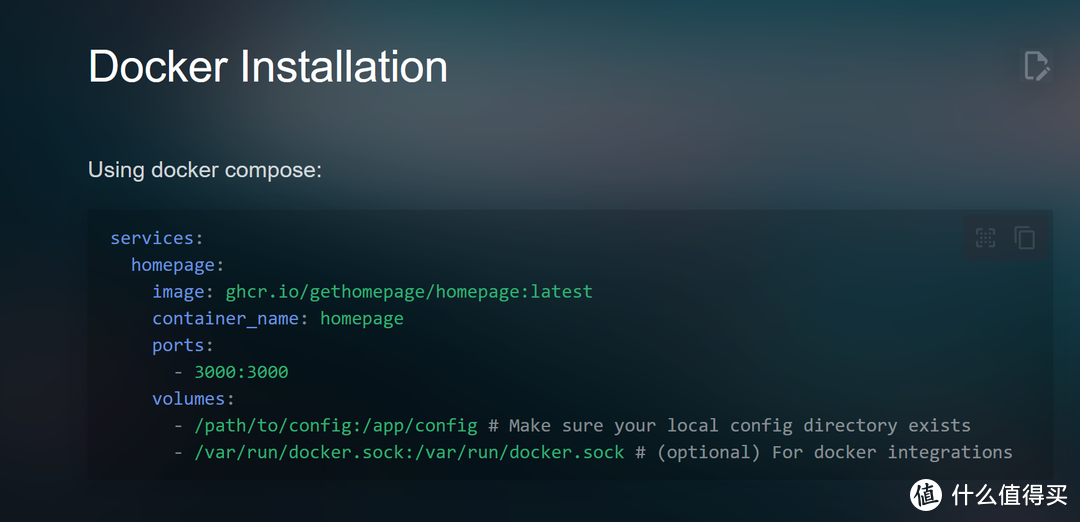The width and height of the screenshot is (1080, 522).
Task: Click the 'ports:' key in code
Action: tap(183, 345)
